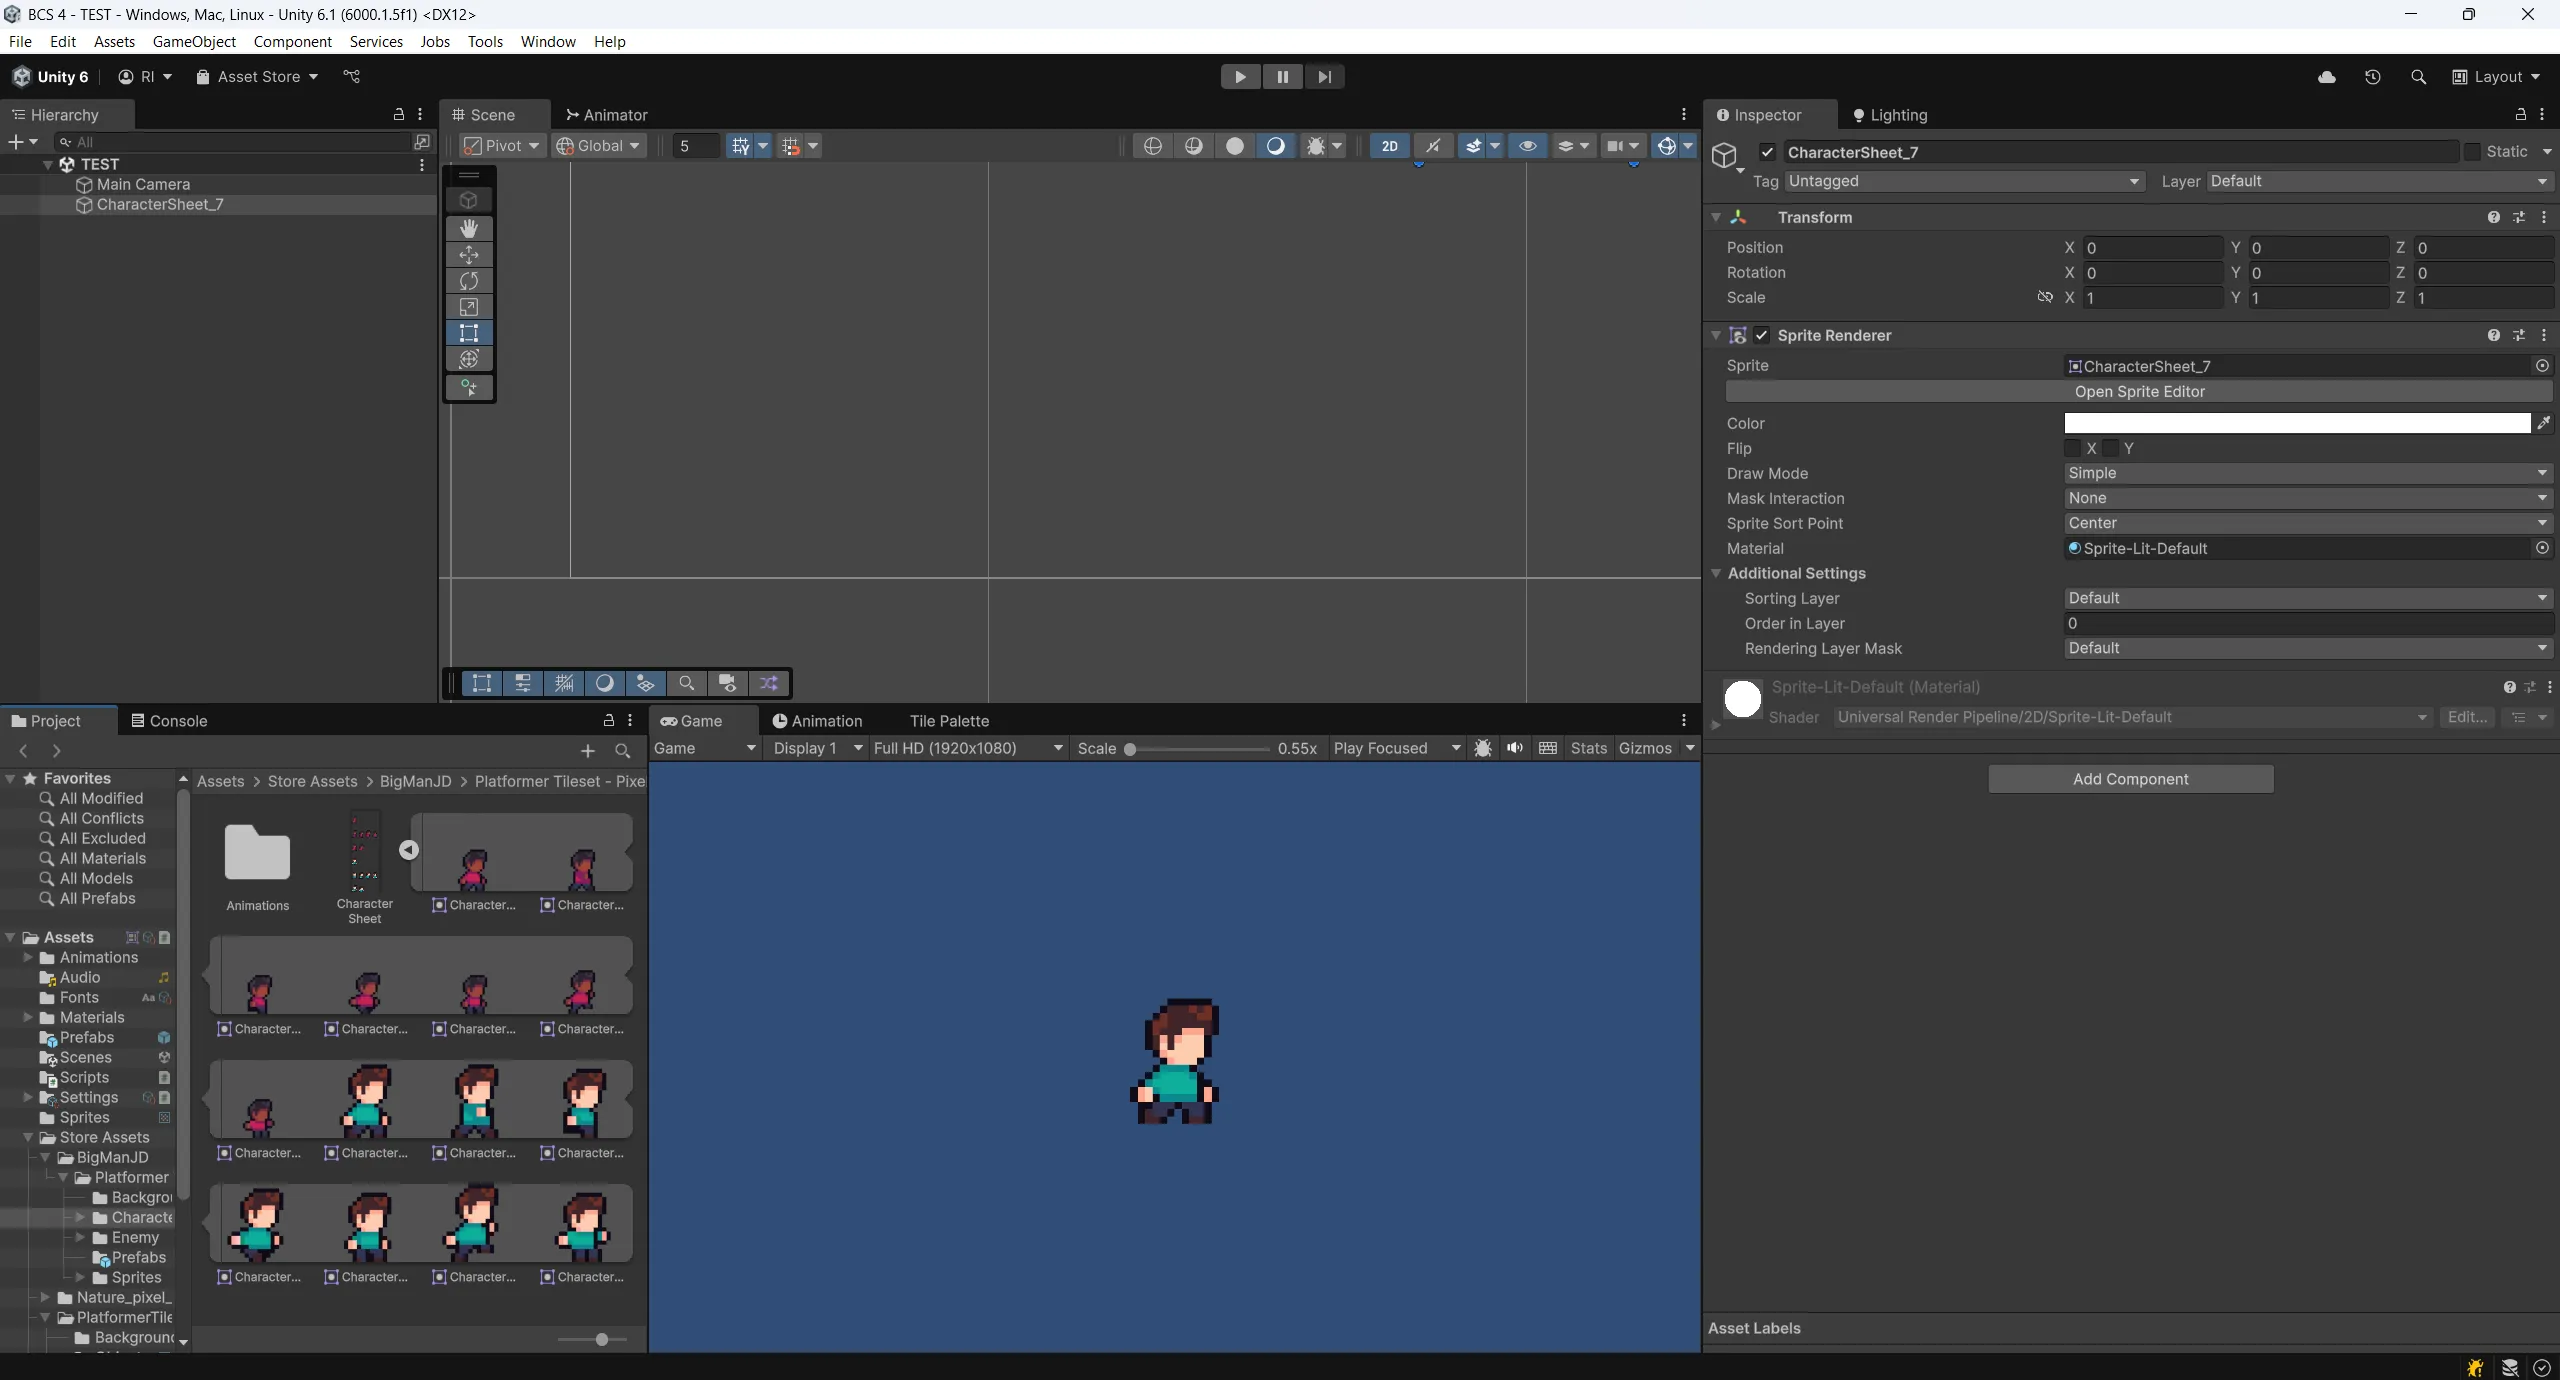2560x1380 pixels.
Task: Switch to the Tile Palette tab
Action: [949, 721]
